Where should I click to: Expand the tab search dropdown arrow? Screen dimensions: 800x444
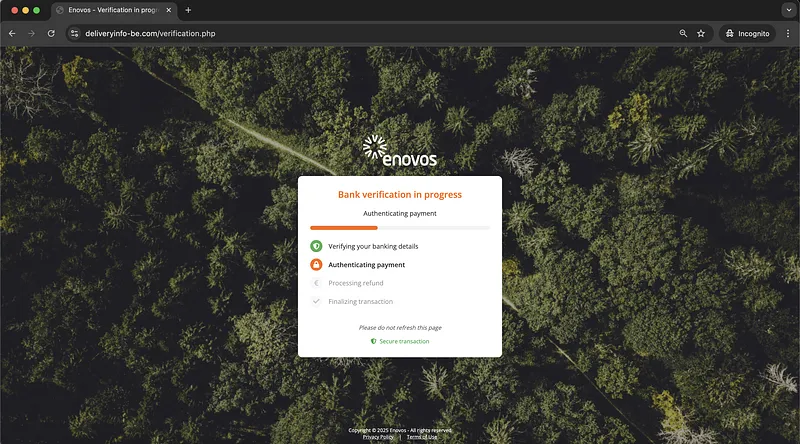click(789, 10)
